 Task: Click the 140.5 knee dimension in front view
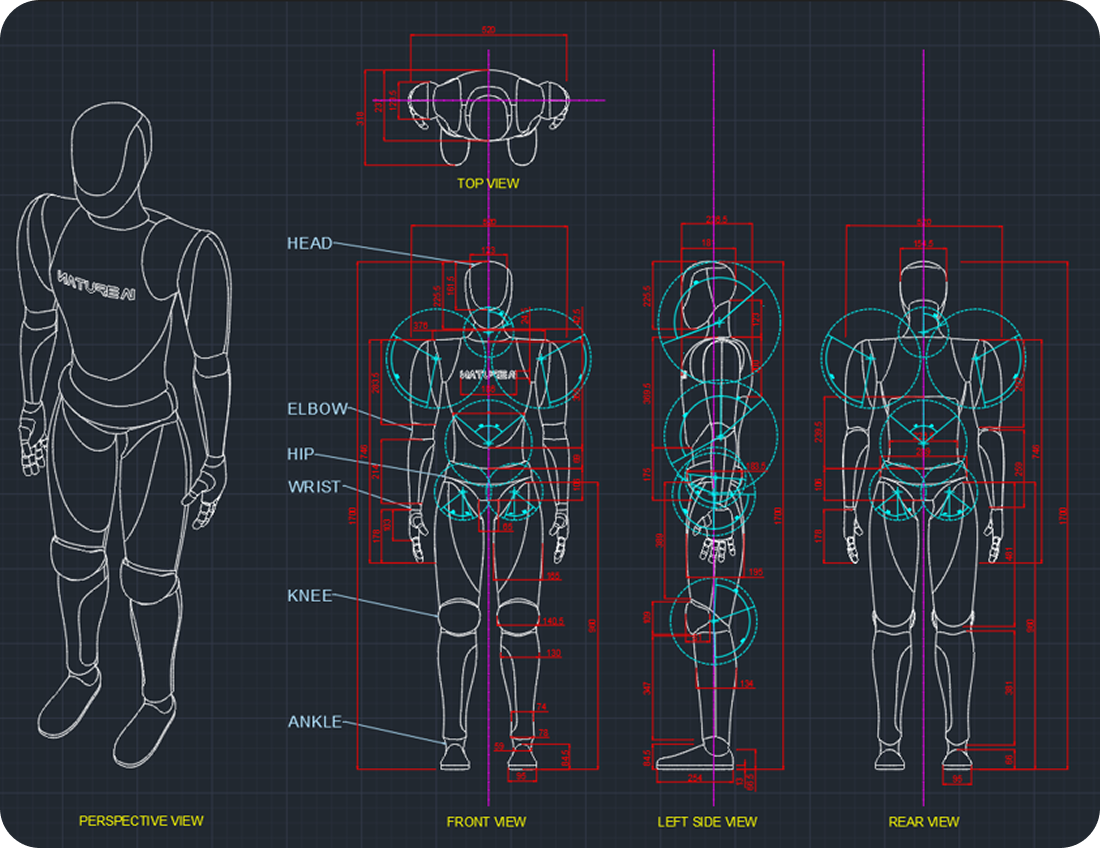click(553, 621)
